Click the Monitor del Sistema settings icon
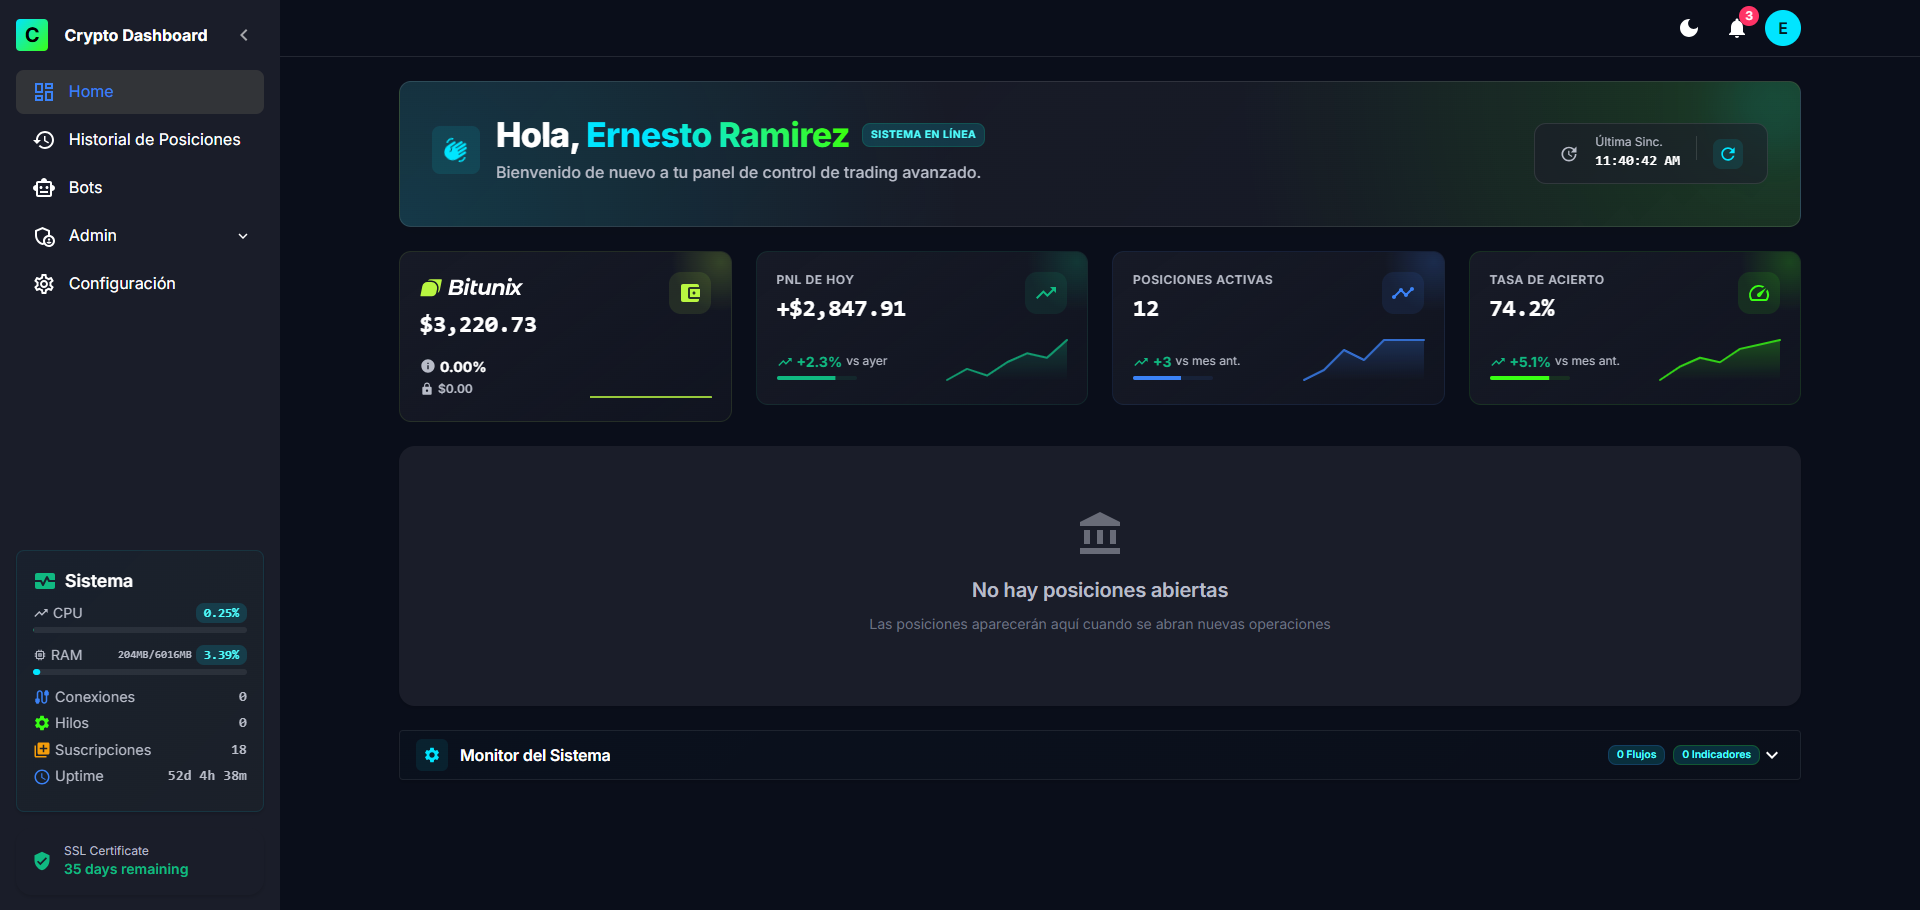Image resolution: width=1920 pixels, height=910 pixels. point(431,755)
